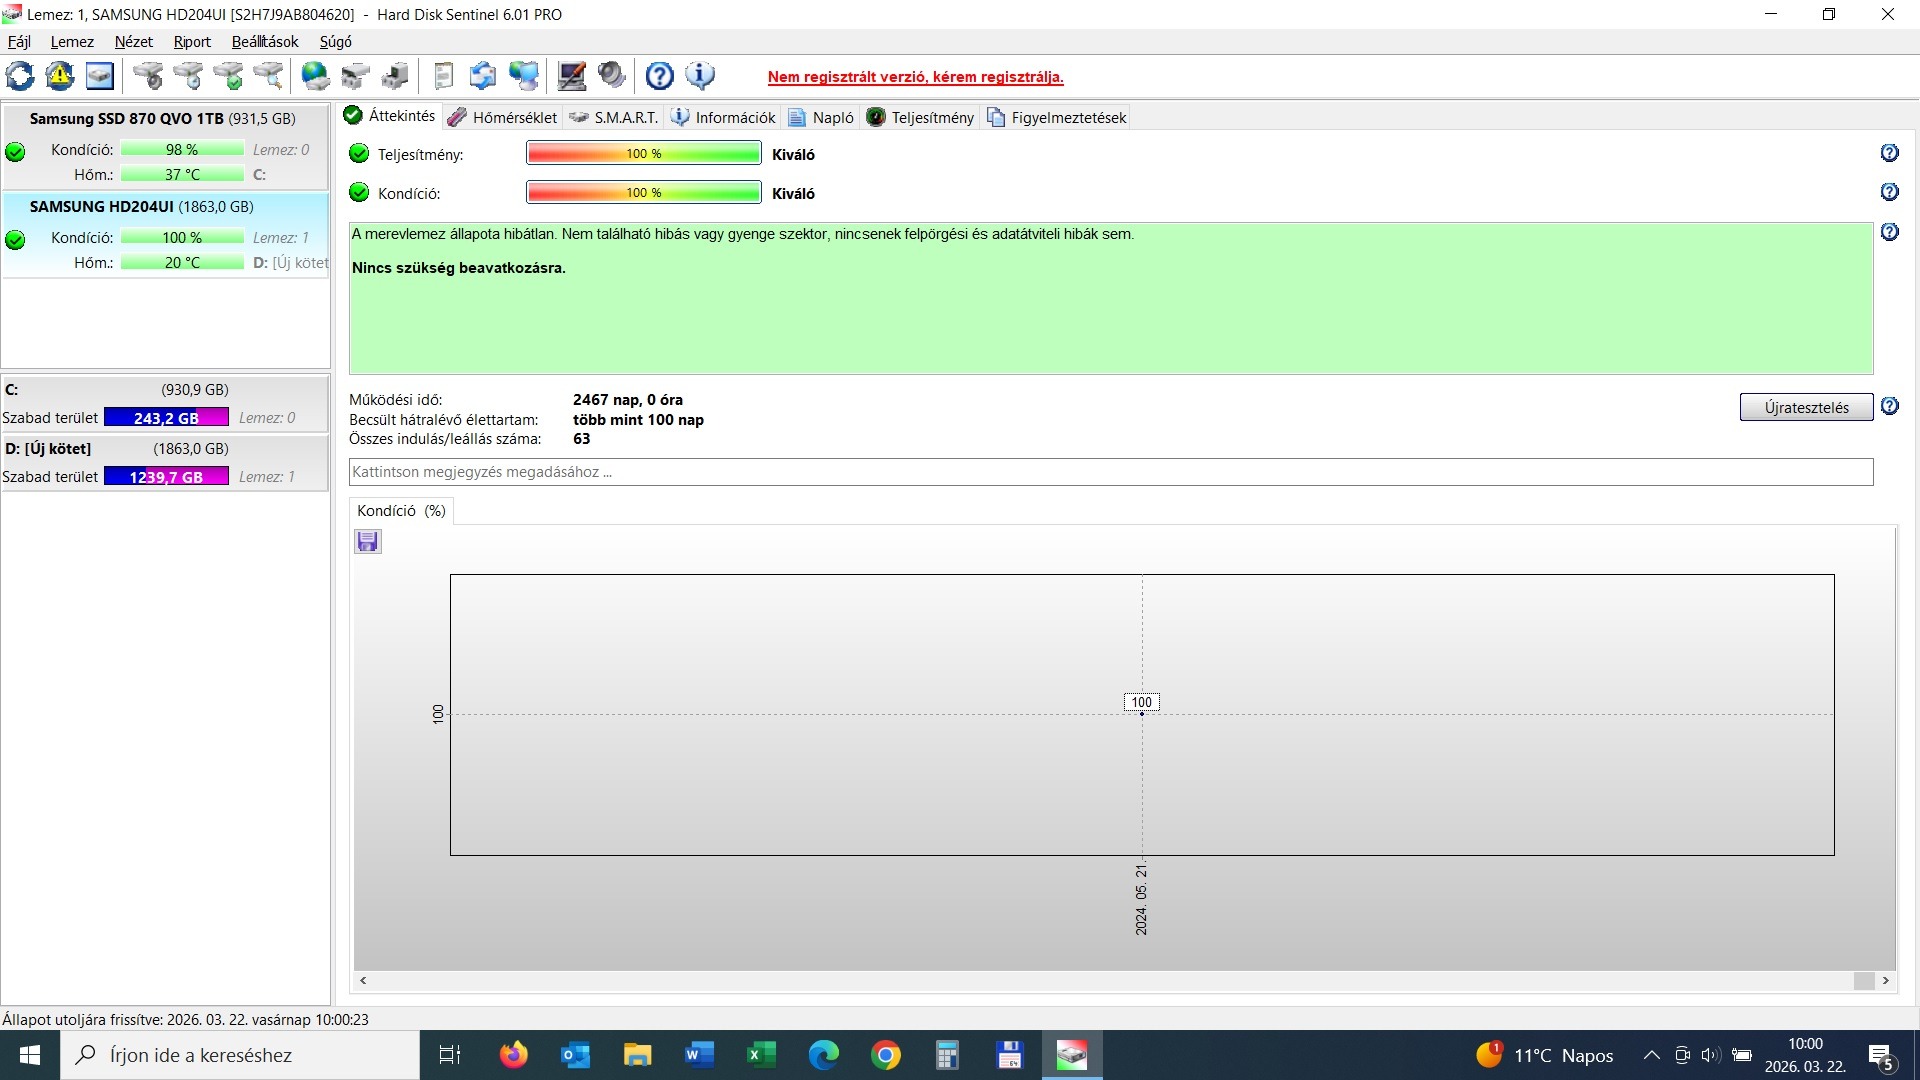Click the C: free space bar
The width and height of the screenshot is (1920, 1080).
click(166, 418)
